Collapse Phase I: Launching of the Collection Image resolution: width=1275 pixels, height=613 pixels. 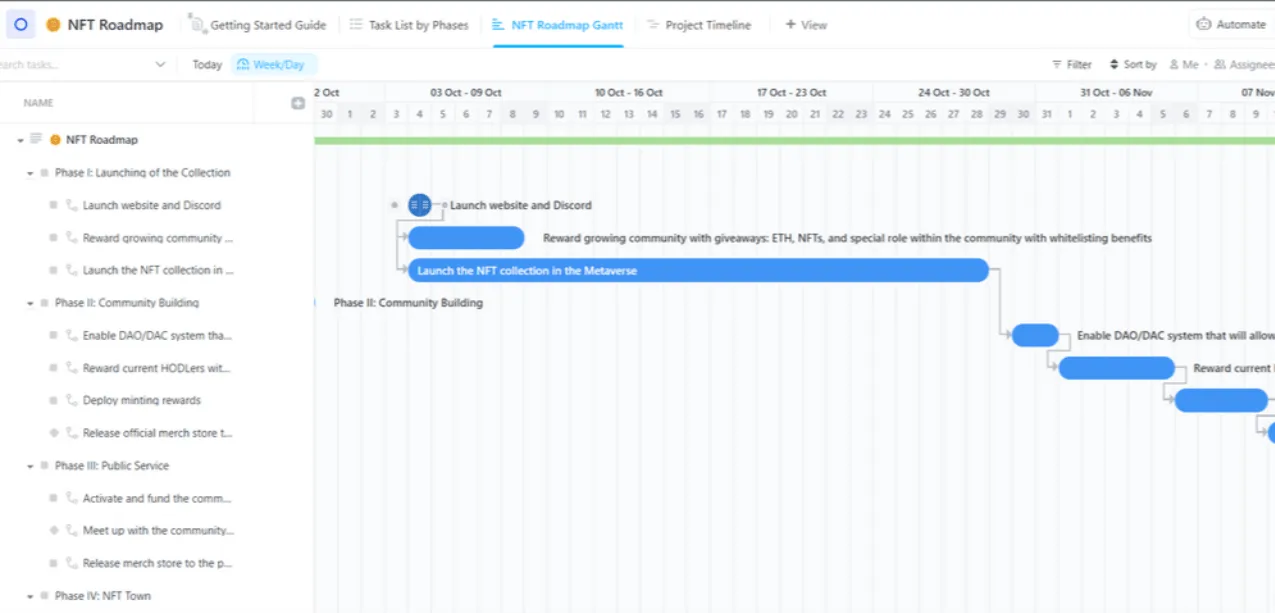click(x=30, y=173)
